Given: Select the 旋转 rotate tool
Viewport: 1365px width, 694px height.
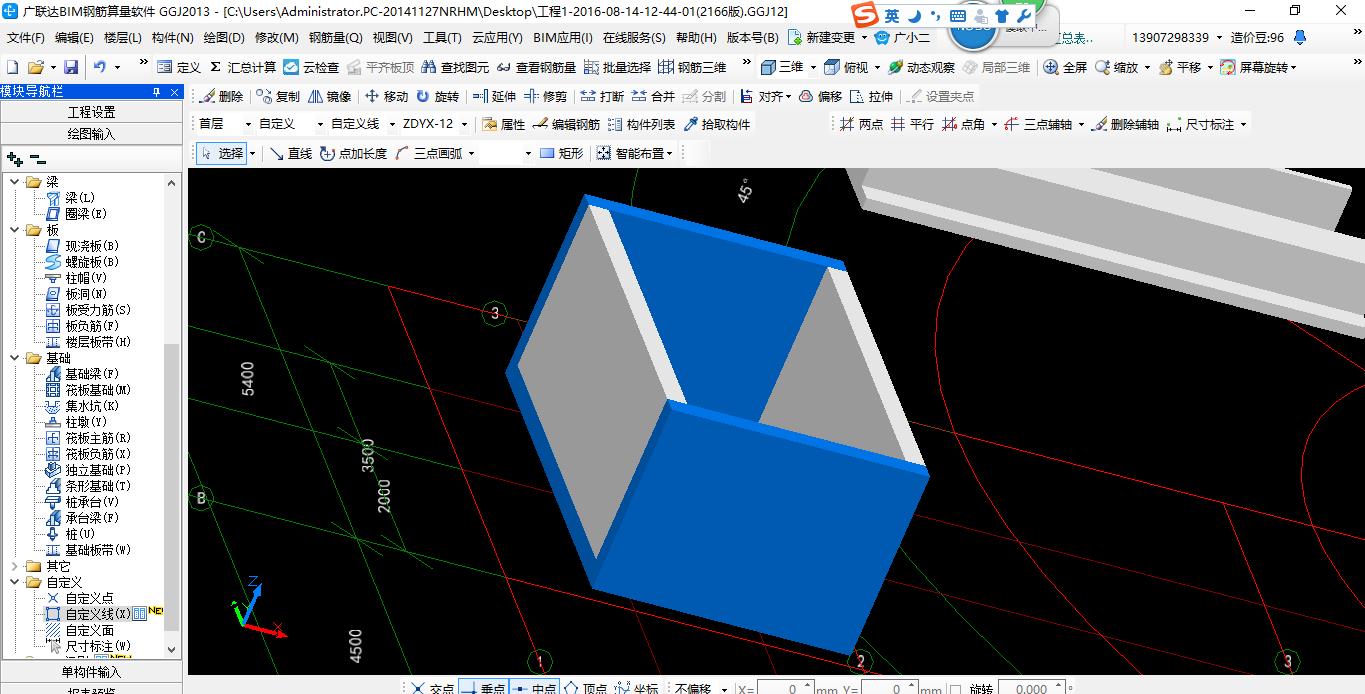Looking at the screenshot, I should [438, 96].
